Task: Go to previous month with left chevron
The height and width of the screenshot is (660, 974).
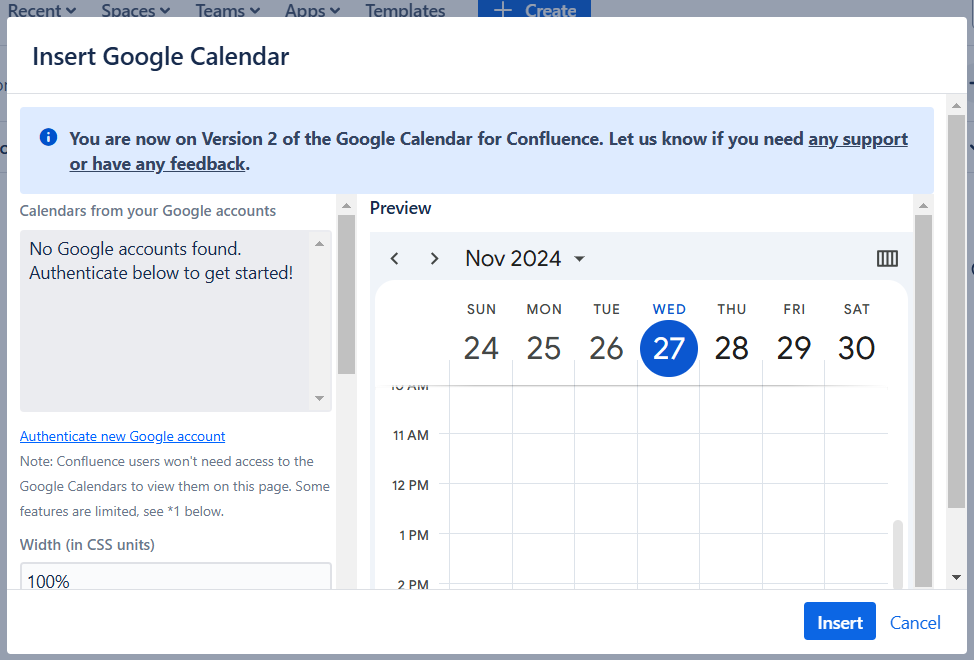Action: [394, 258]
